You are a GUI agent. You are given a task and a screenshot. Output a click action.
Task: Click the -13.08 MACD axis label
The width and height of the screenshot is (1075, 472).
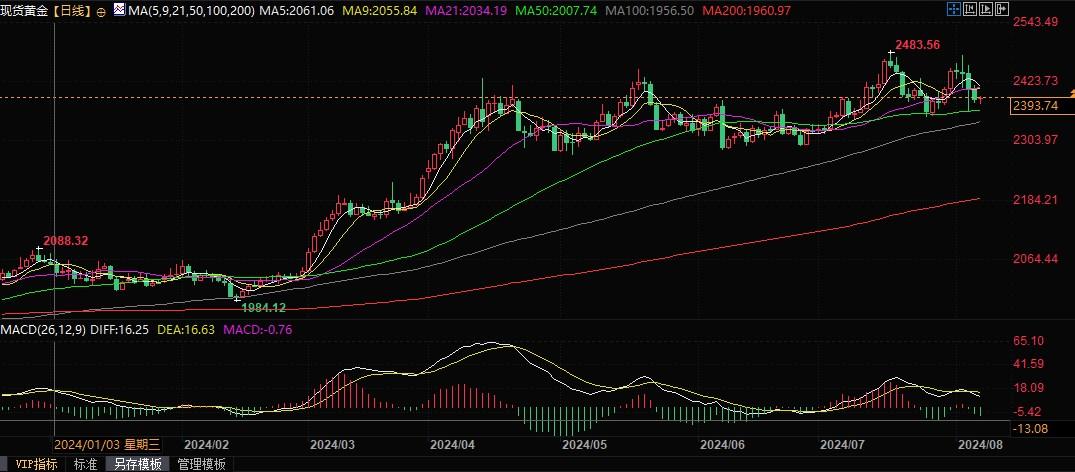click(1028, 429)
